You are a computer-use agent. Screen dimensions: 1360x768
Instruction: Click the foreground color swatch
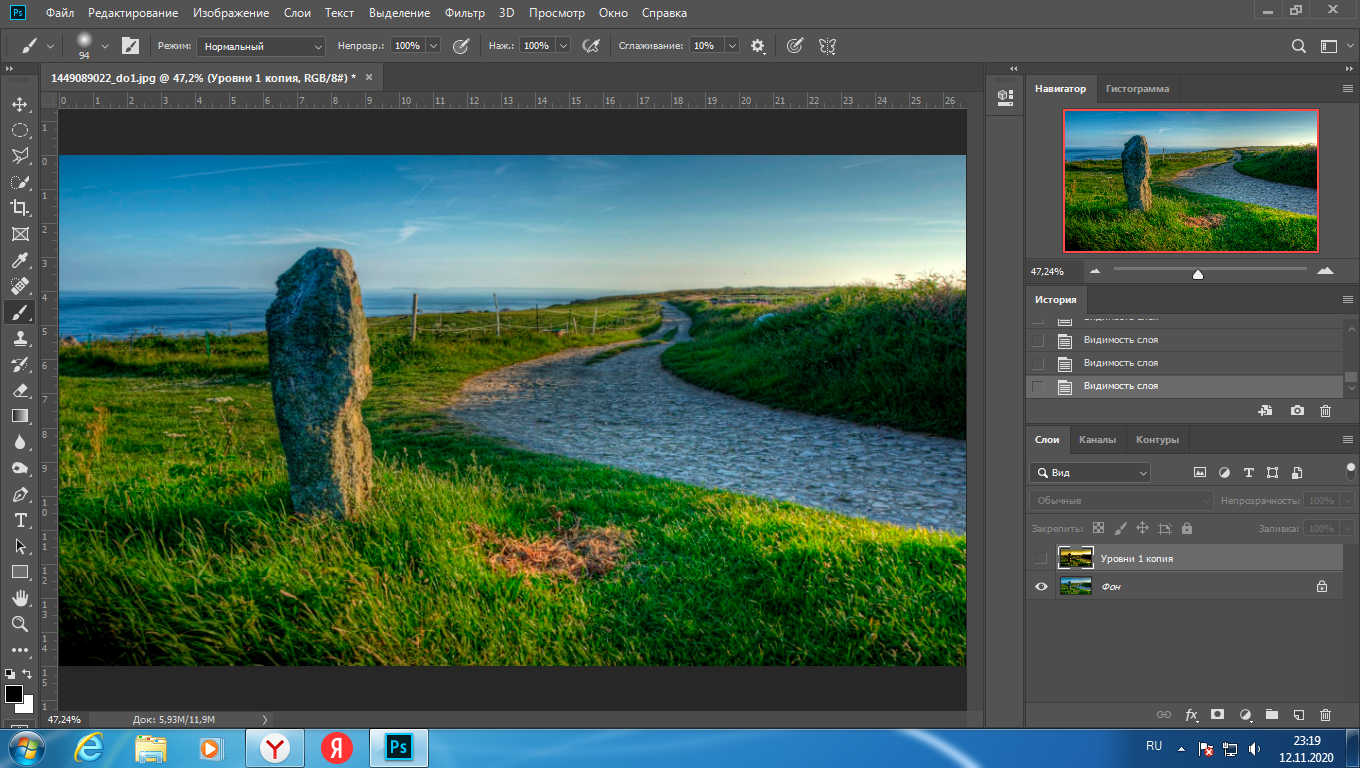pos(14,694)
